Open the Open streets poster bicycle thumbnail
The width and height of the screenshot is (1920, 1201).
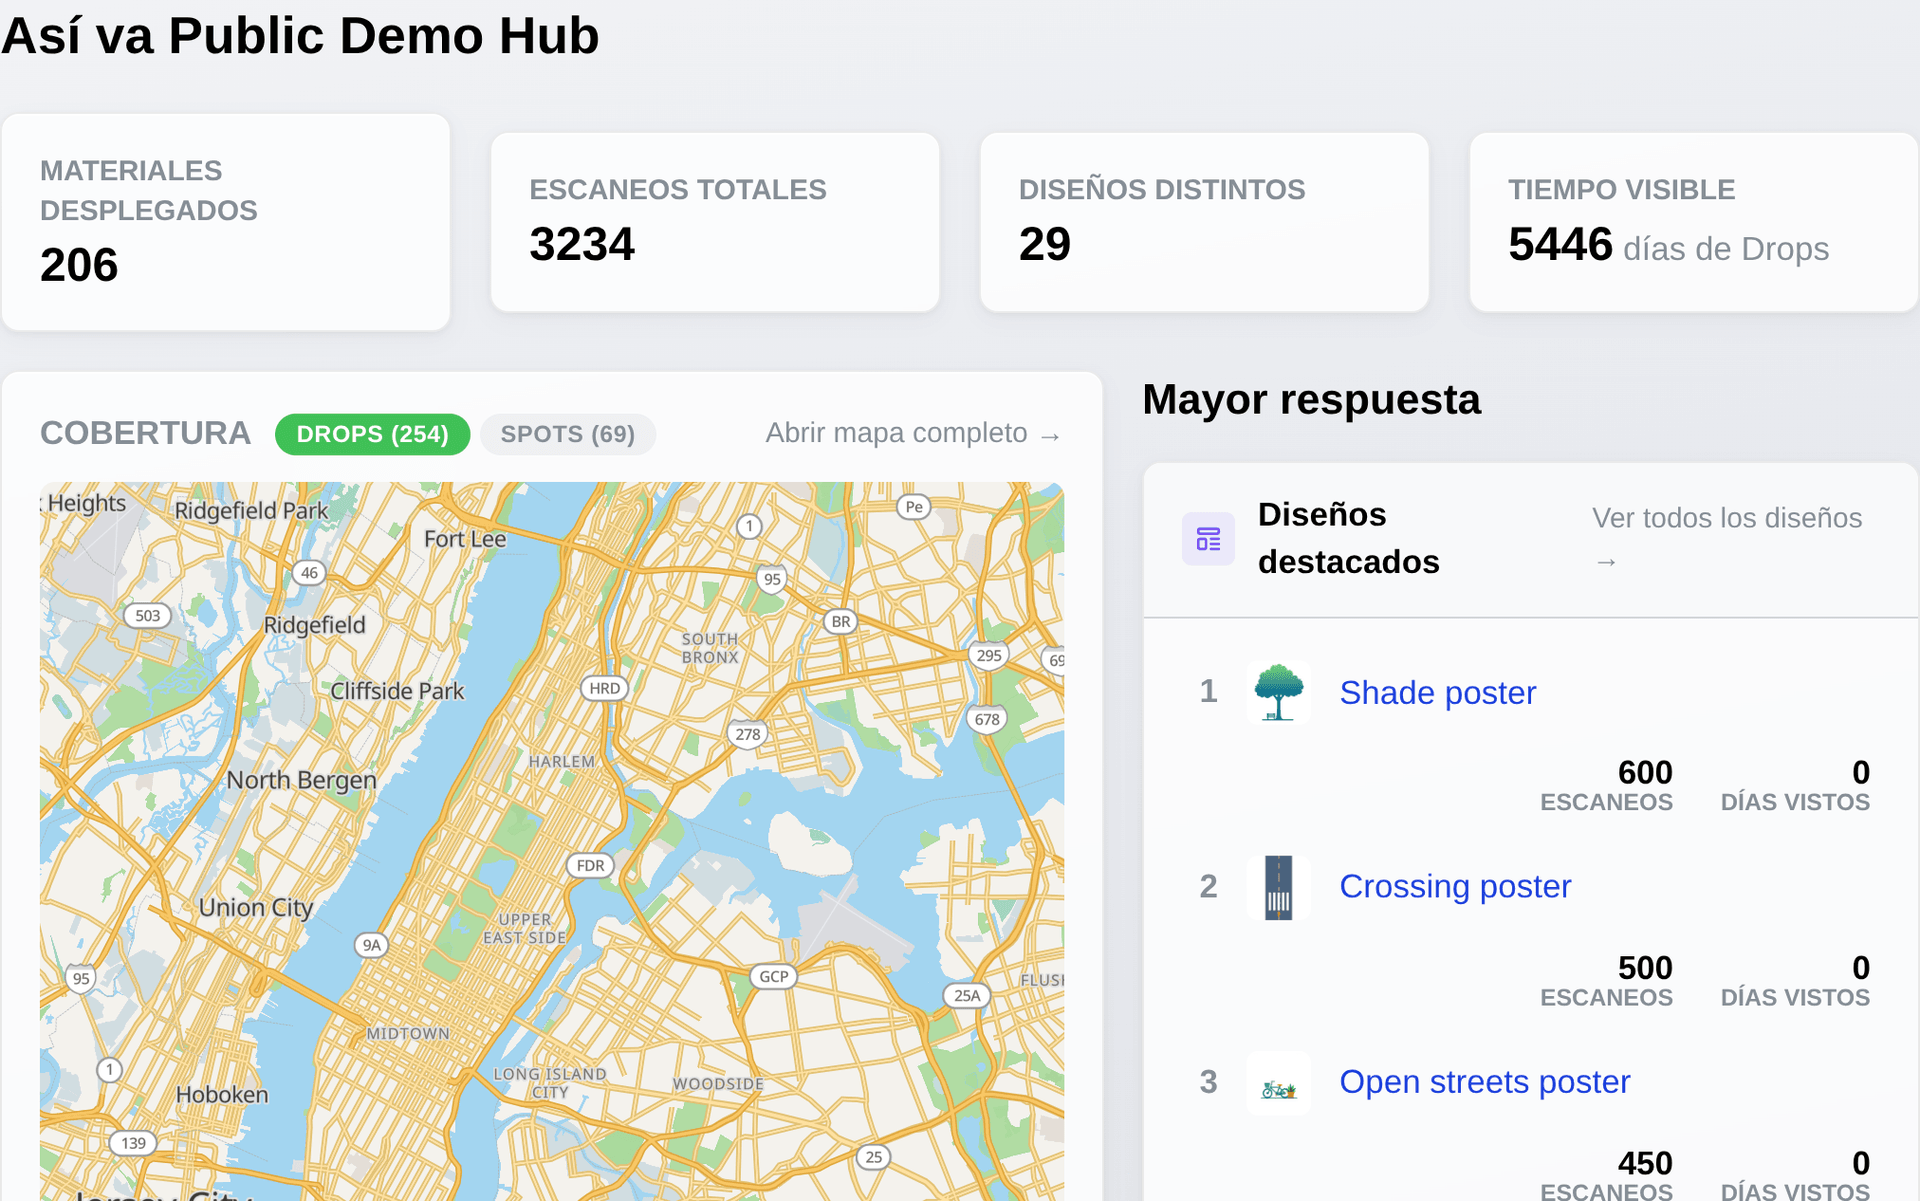click(1278, 1083)
